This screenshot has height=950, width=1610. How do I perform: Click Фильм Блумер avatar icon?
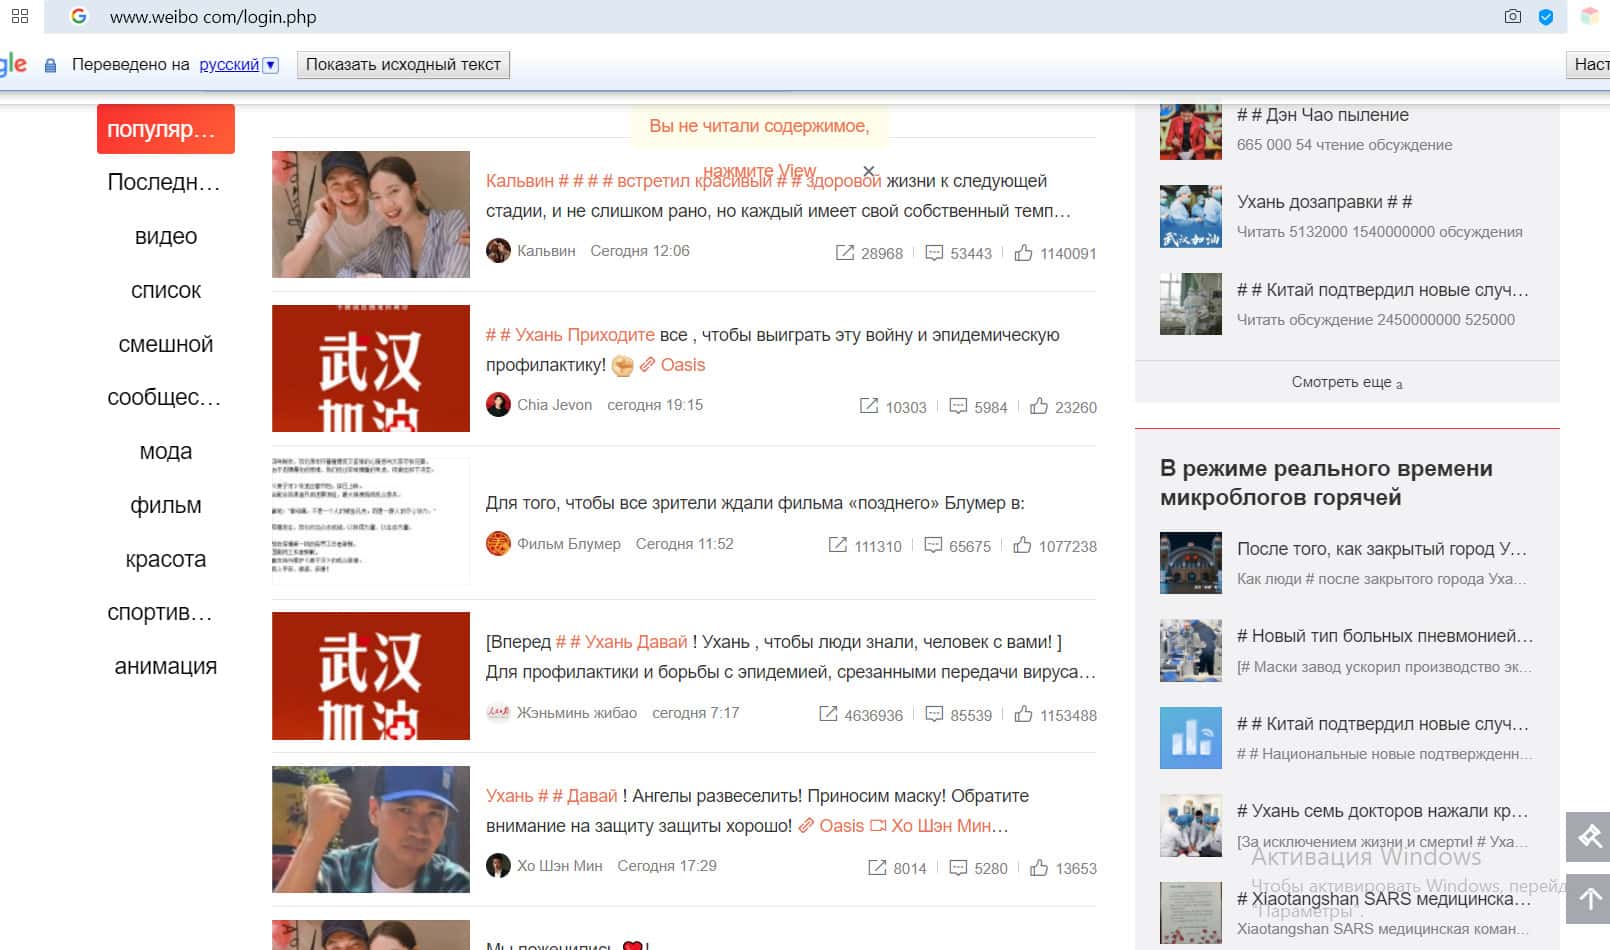tap(498, 544)
